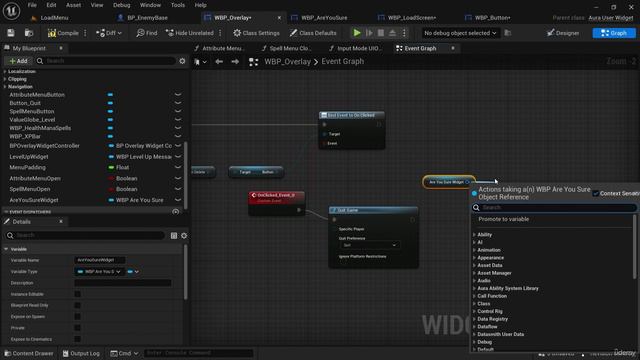Expand the Navigation category

point(5,87)
